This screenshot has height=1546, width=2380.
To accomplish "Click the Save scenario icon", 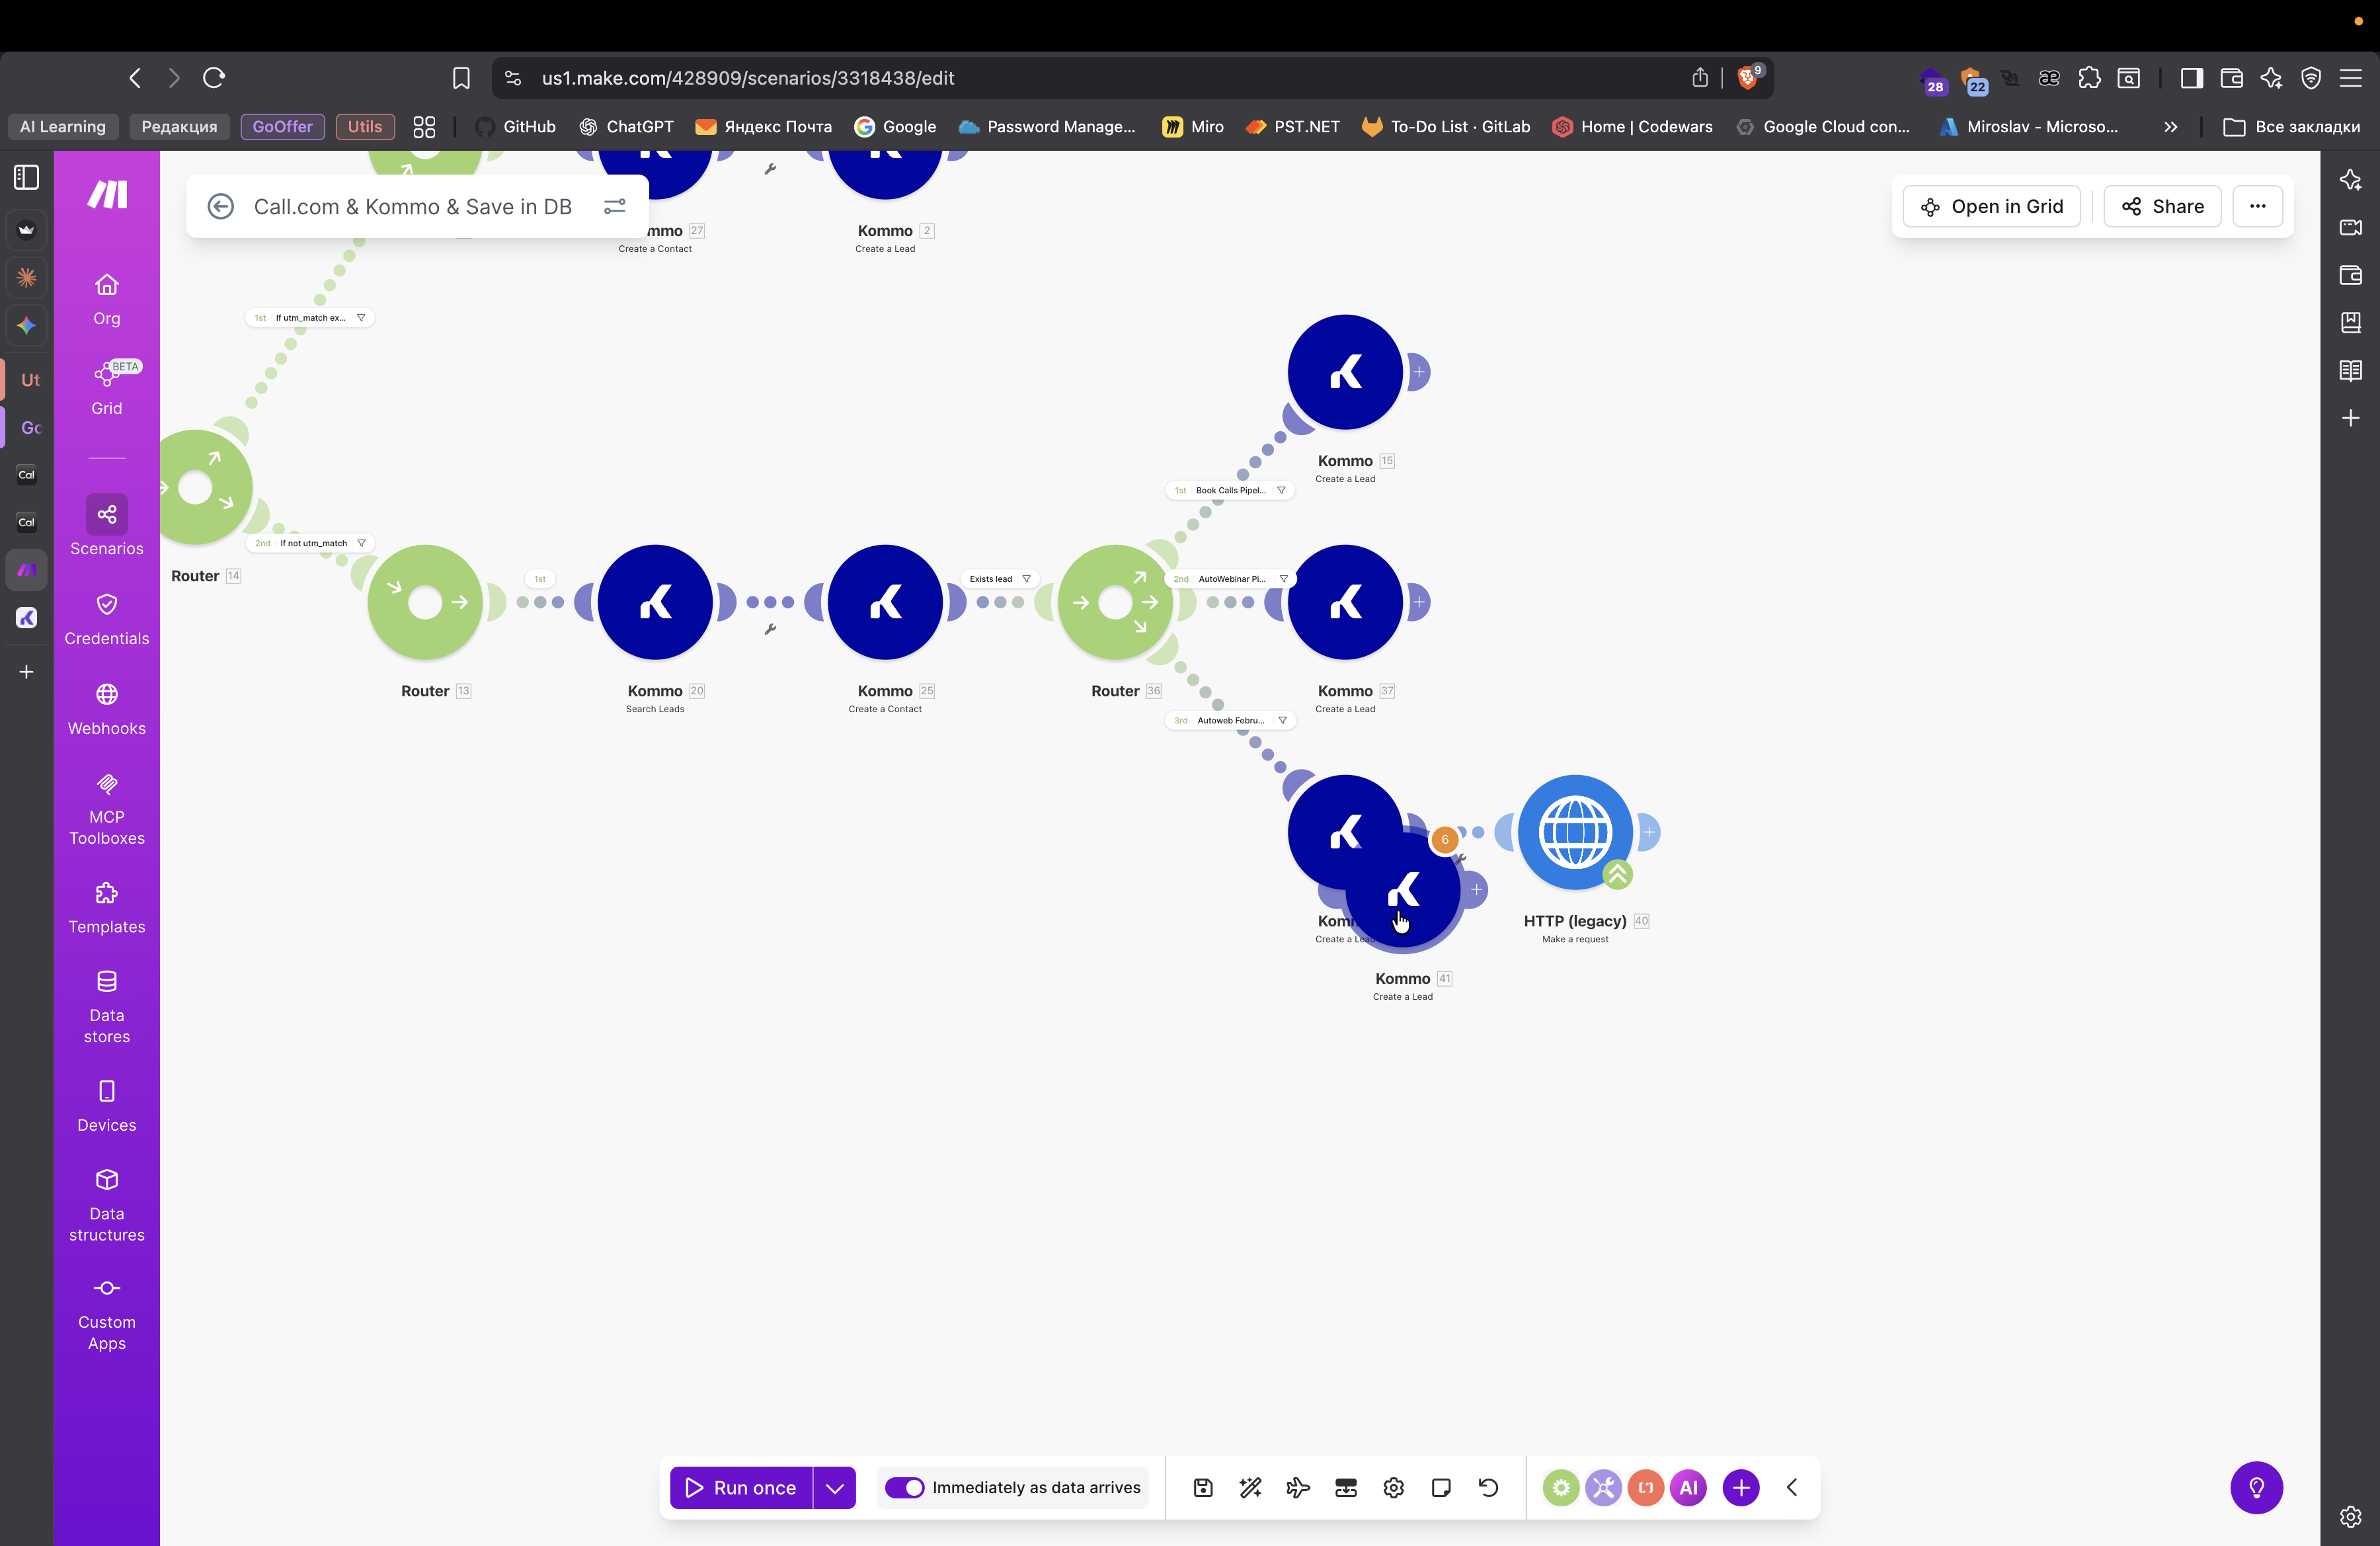I will click(1203, 1487).
